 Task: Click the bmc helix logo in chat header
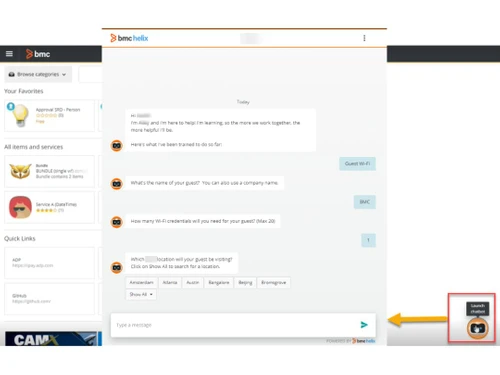coord(129,38)
